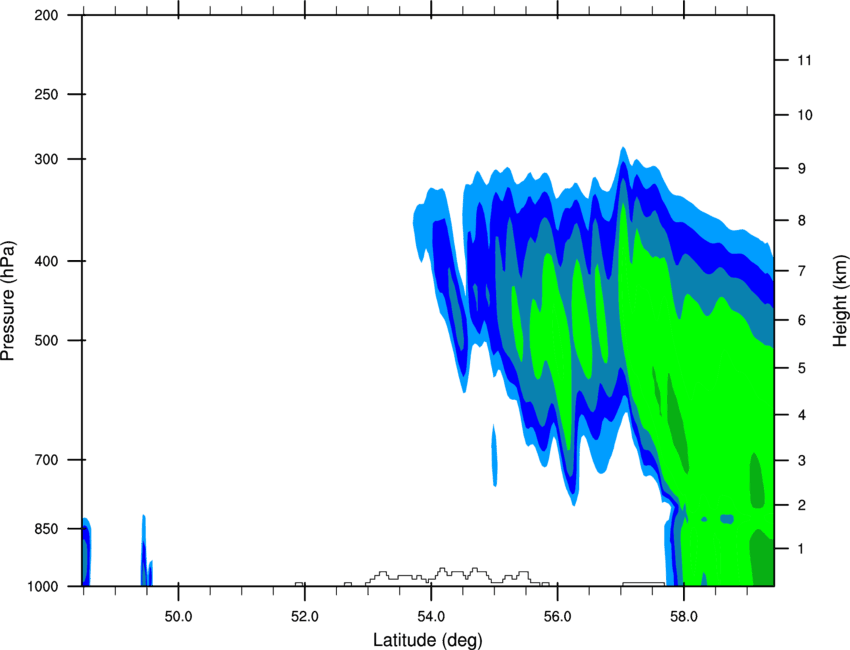Click the 1 km height label
The image size is (850, 650).
click(x=802, y=549)
